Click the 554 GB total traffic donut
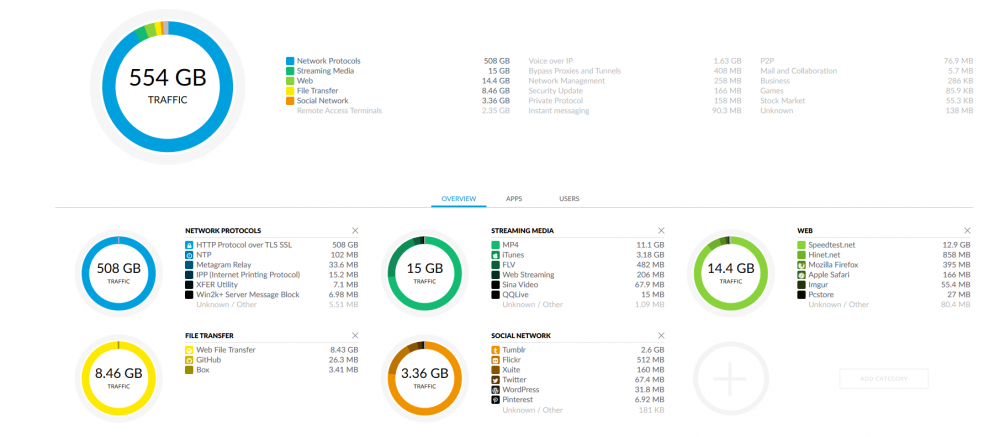Image resolution: width=1000 pixels, height=437 pixels. pos(168,87)
